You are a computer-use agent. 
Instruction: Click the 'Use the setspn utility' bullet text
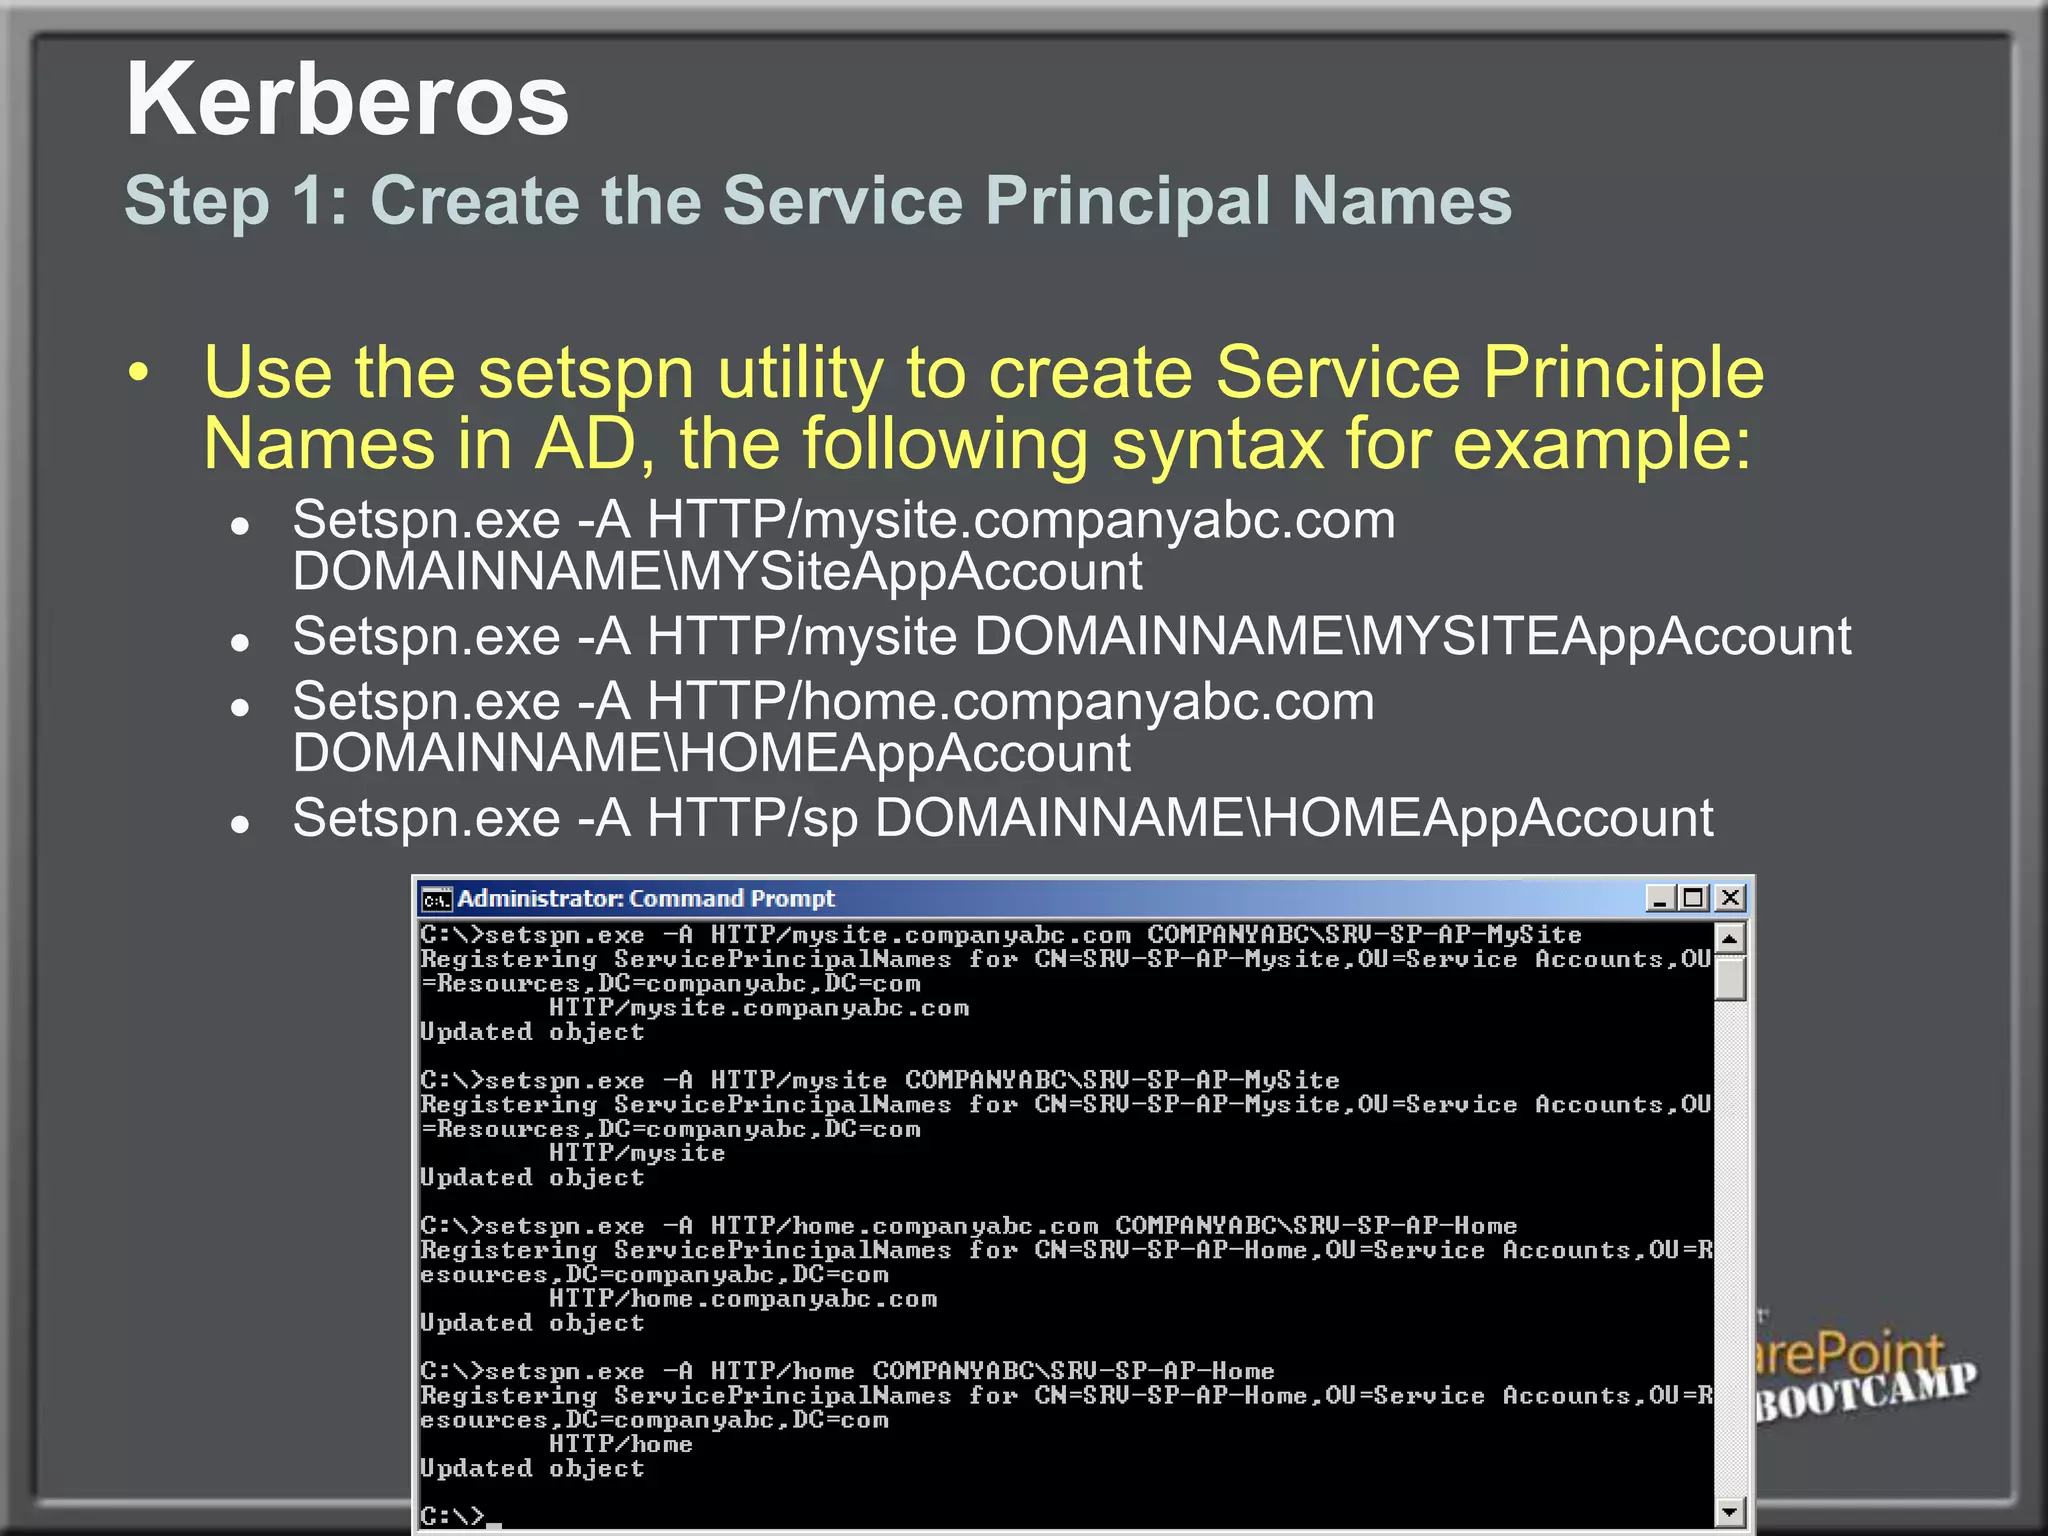(x=983, y=408)
